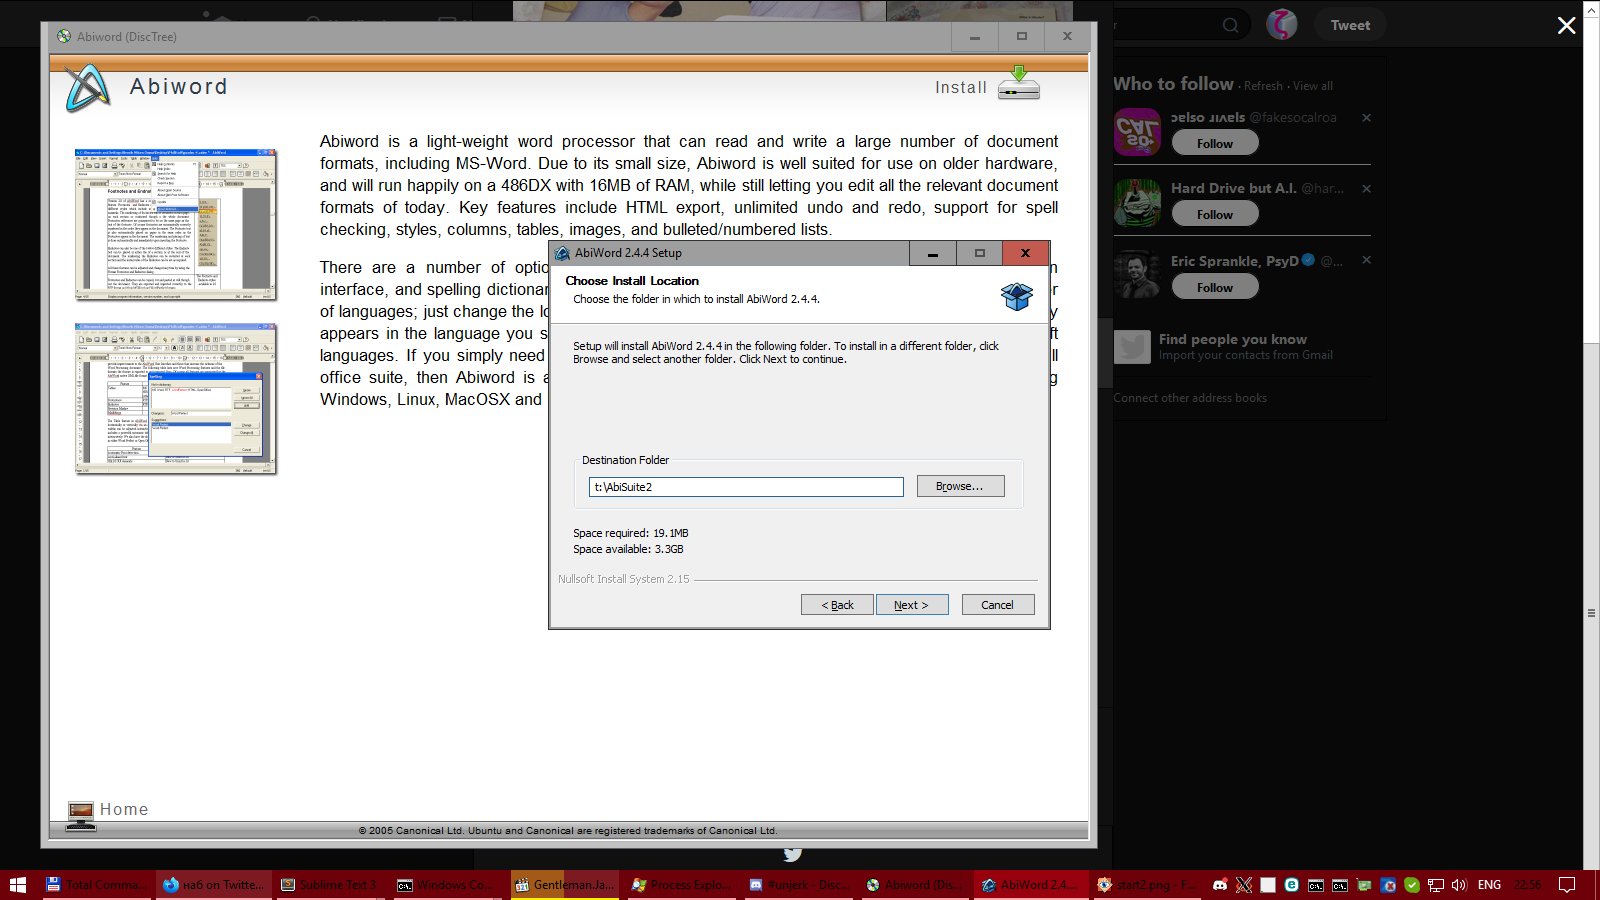Close the large Twitter image overlay

[x=1566, y=26]
